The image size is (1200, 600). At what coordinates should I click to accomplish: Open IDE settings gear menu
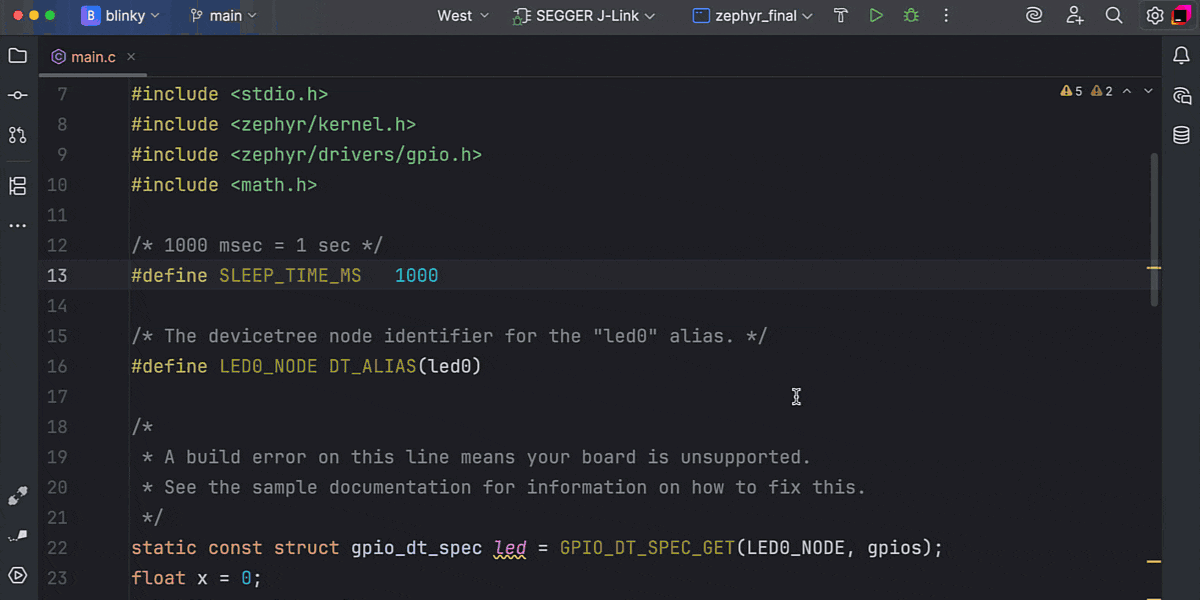pyautogui.click(x=1154, y=16)
